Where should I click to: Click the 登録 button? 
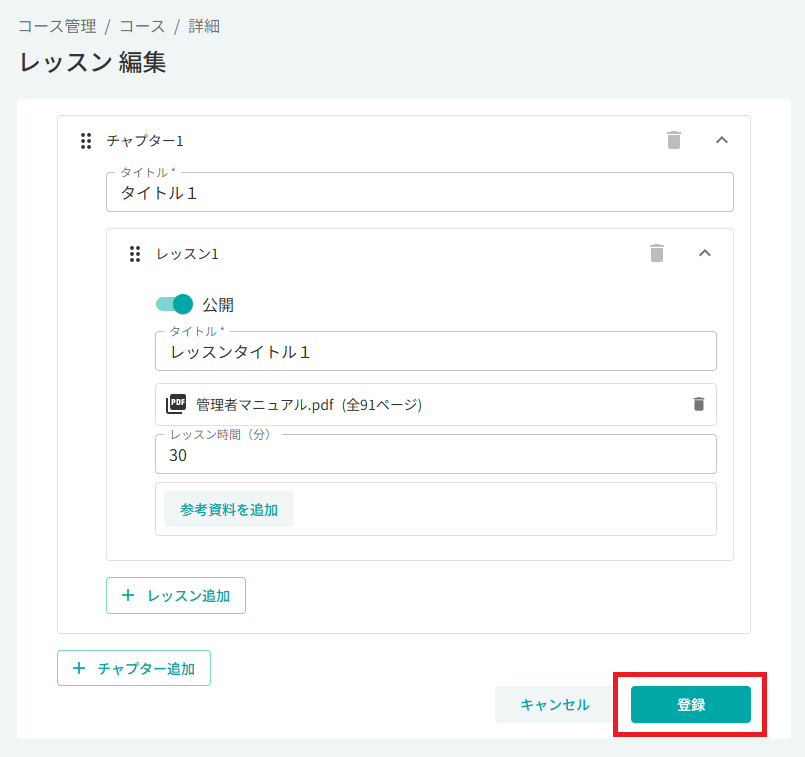(691, 704)
